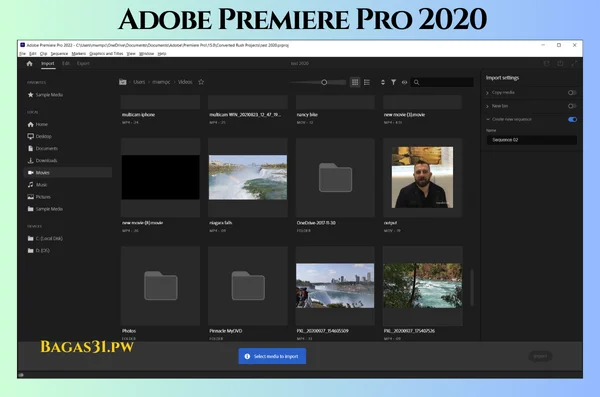Screen dimensions: 600x397
Task: Click the sequence Name input field
Action: (x=532, y=140)
